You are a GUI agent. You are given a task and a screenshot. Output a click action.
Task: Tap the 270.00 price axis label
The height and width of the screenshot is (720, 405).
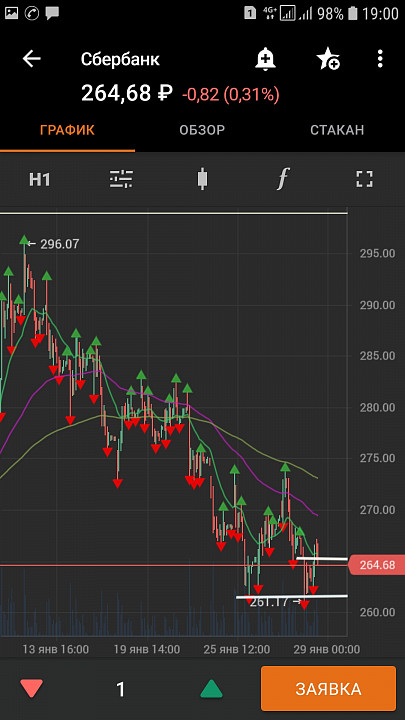[x=377, y=510]
